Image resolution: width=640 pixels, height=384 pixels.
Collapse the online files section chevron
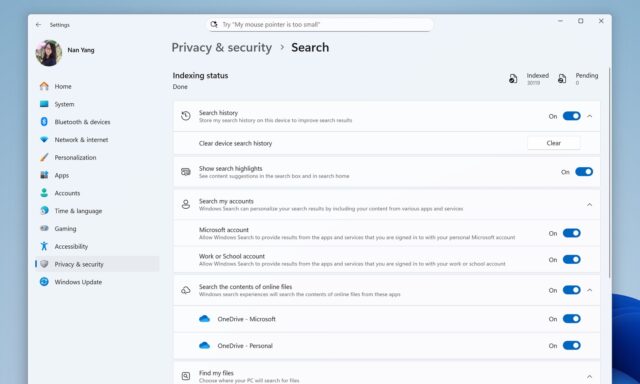(x=589, y=290)
